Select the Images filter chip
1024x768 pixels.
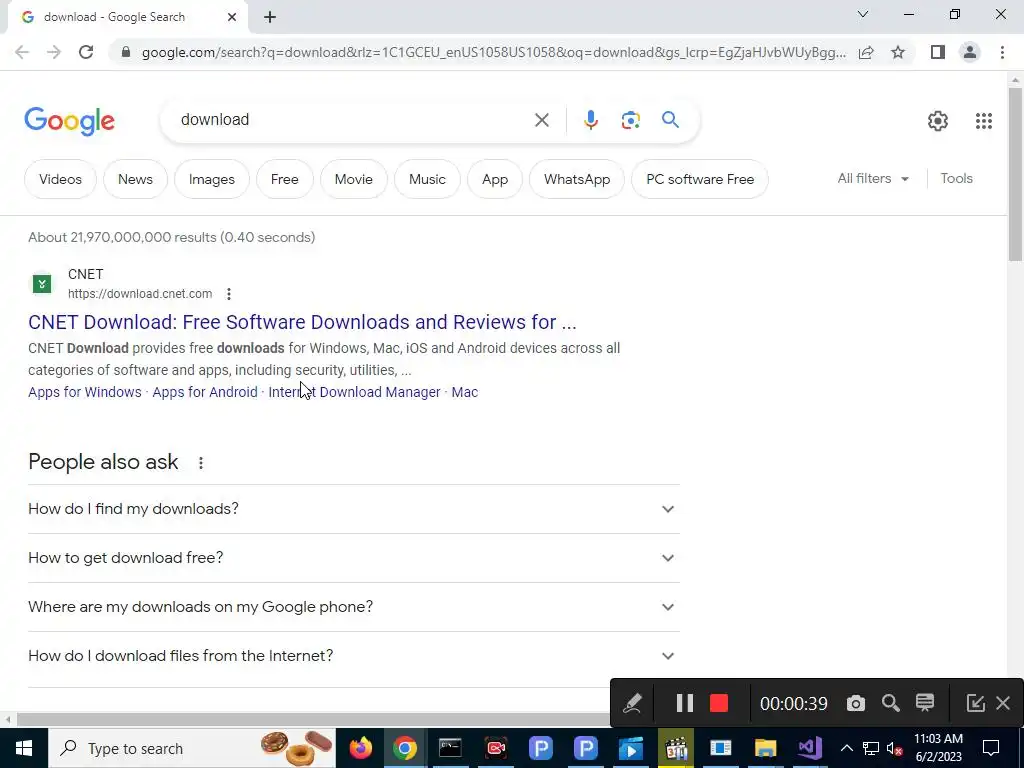[x=212, y=179]
